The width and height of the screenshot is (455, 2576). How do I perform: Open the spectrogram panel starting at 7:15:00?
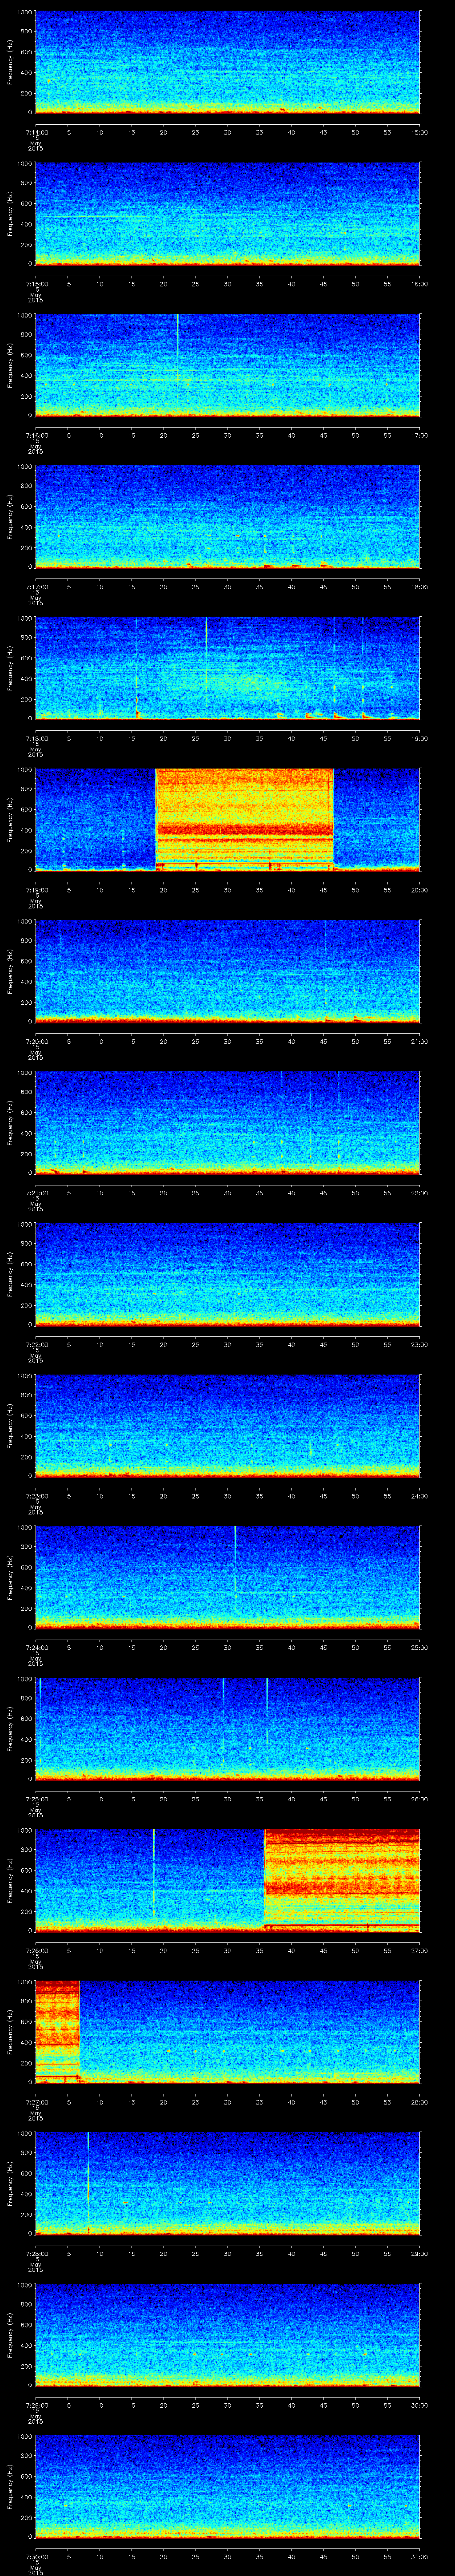click(x=227, y=213)
